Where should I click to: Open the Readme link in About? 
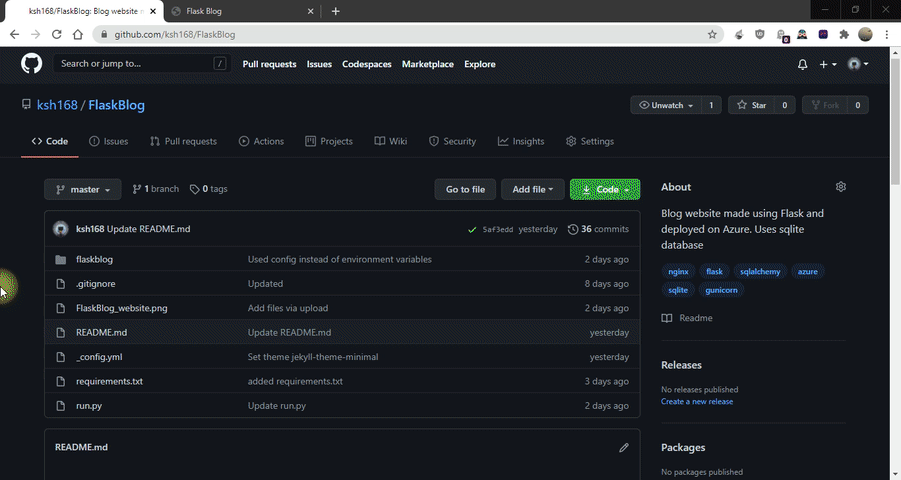point(687,318)
